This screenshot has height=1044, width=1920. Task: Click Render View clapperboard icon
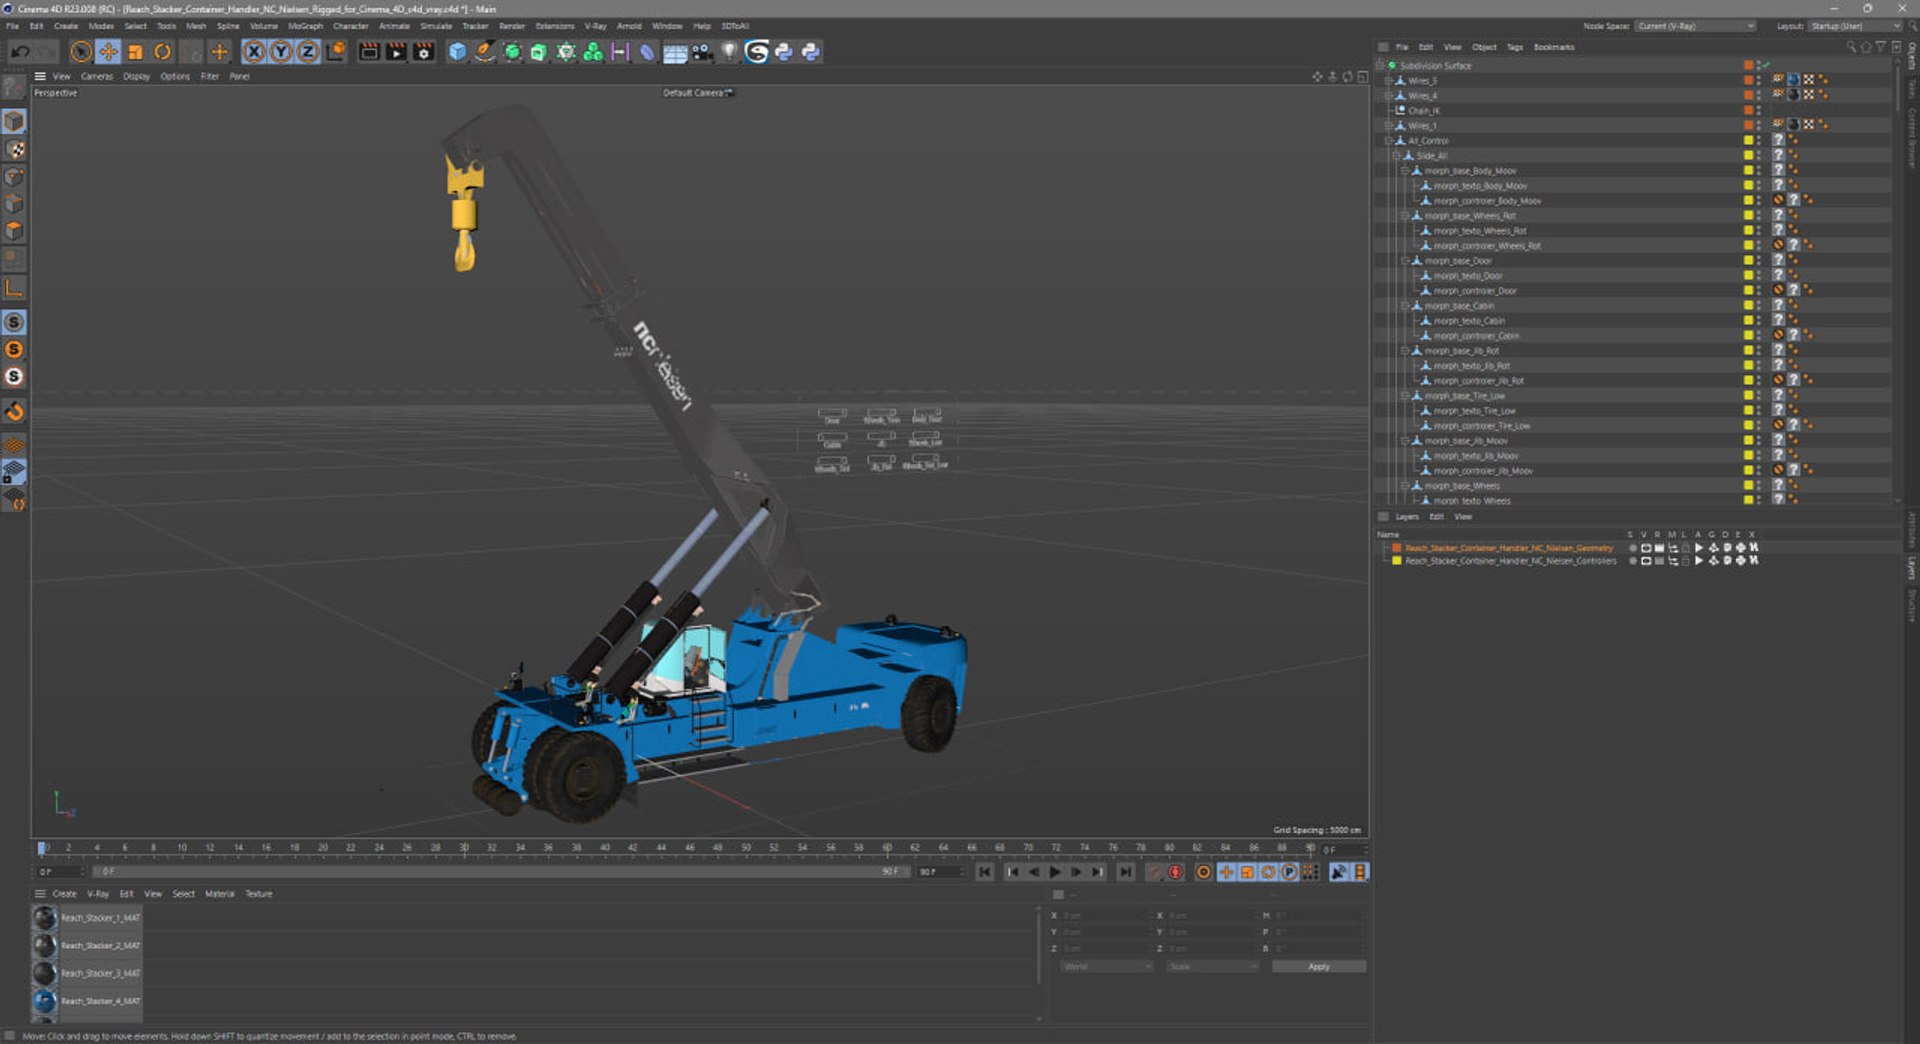point(369,52)
